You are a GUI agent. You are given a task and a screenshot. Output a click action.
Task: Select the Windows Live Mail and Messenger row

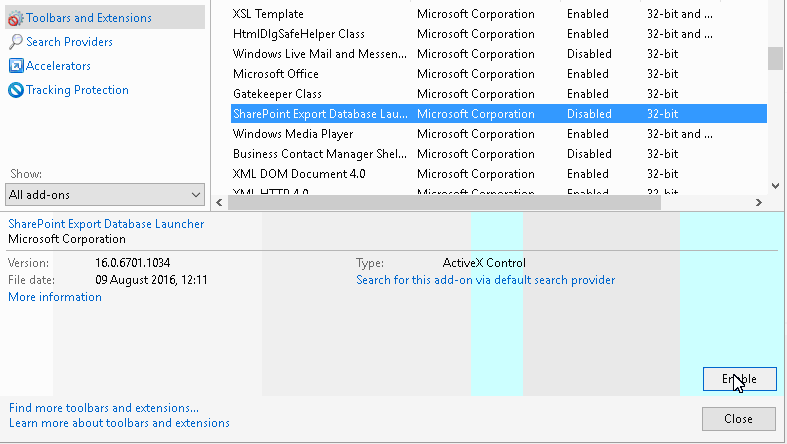click(498, 54)
